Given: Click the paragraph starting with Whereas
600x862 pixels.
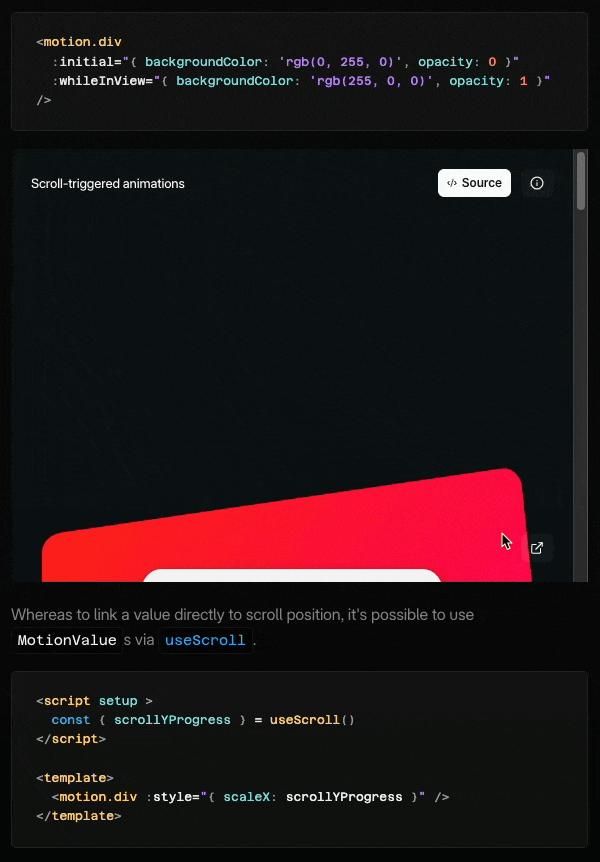Looking at the screenshot, I should (242, 614).
